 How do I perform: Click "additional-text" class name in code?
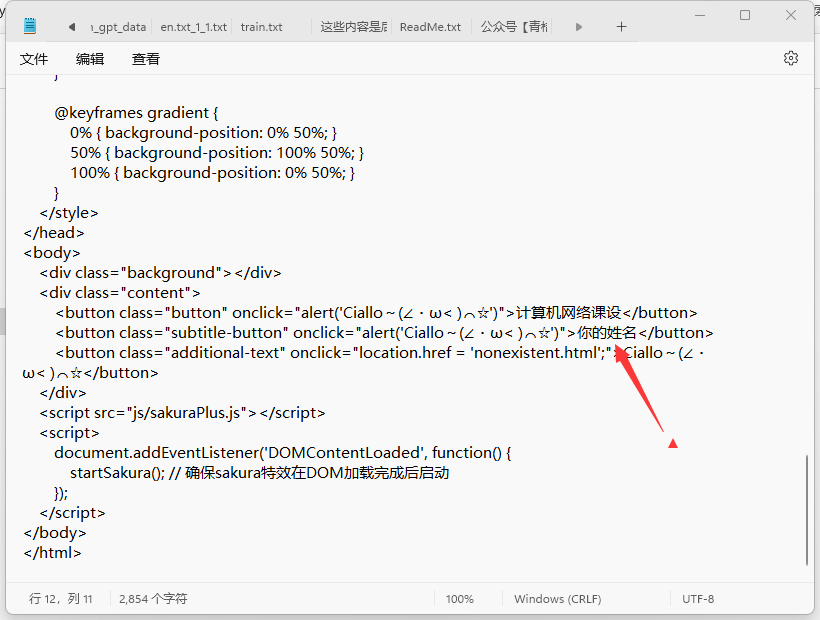click(225, 353)
